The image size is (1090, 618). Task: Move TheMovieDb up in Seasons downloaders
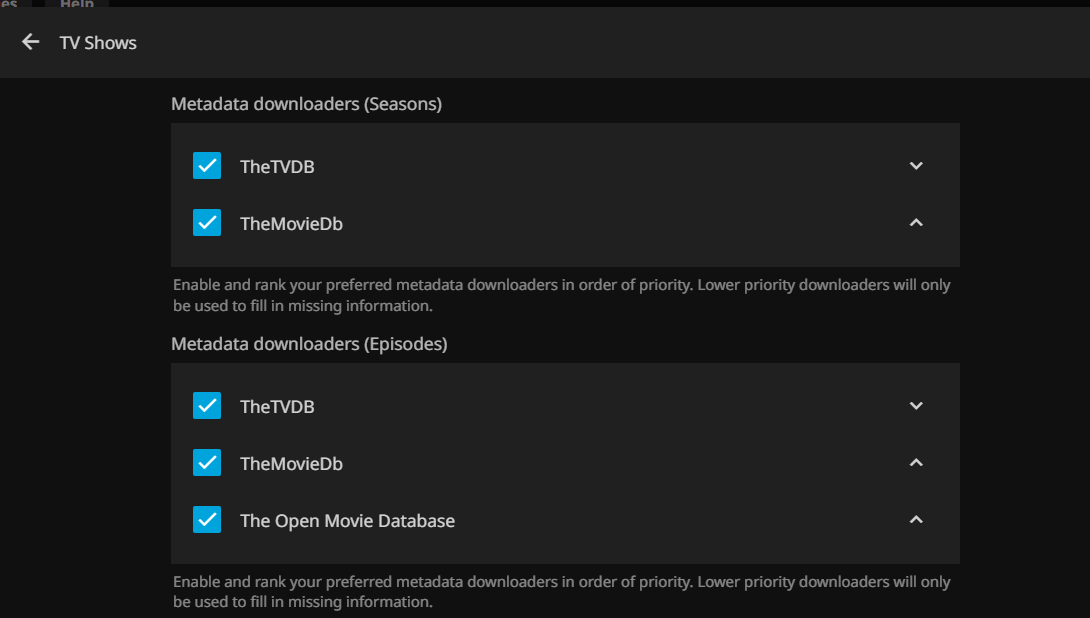pos(916,223)
